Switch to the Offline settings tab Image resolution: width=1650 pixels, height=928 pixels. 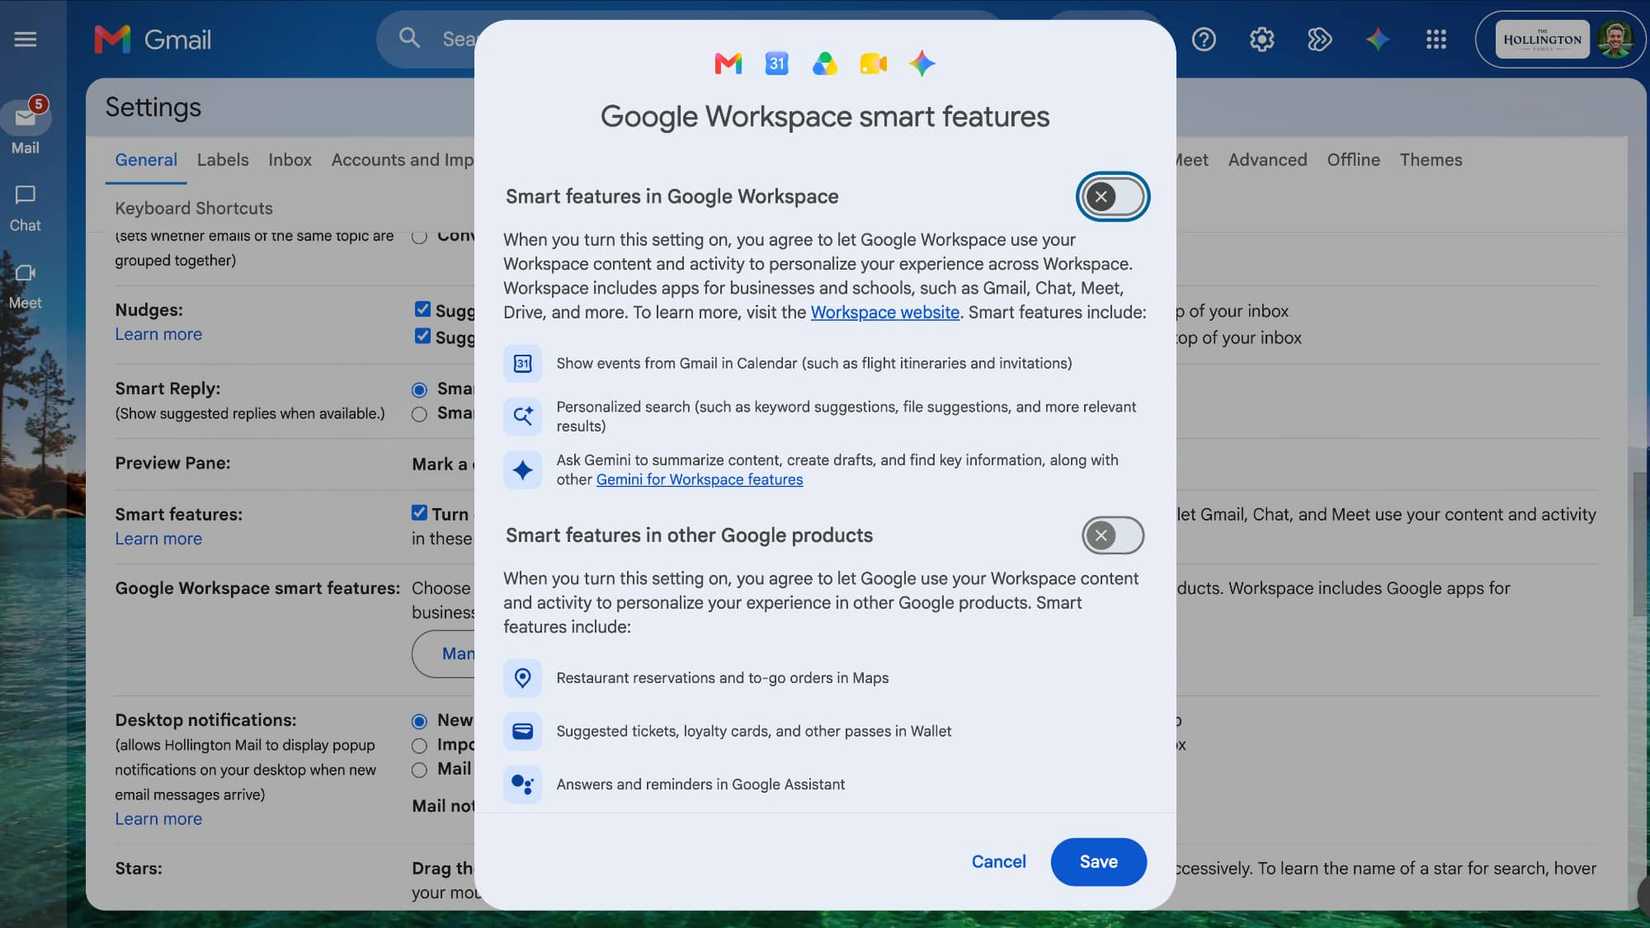point(1353,160)
